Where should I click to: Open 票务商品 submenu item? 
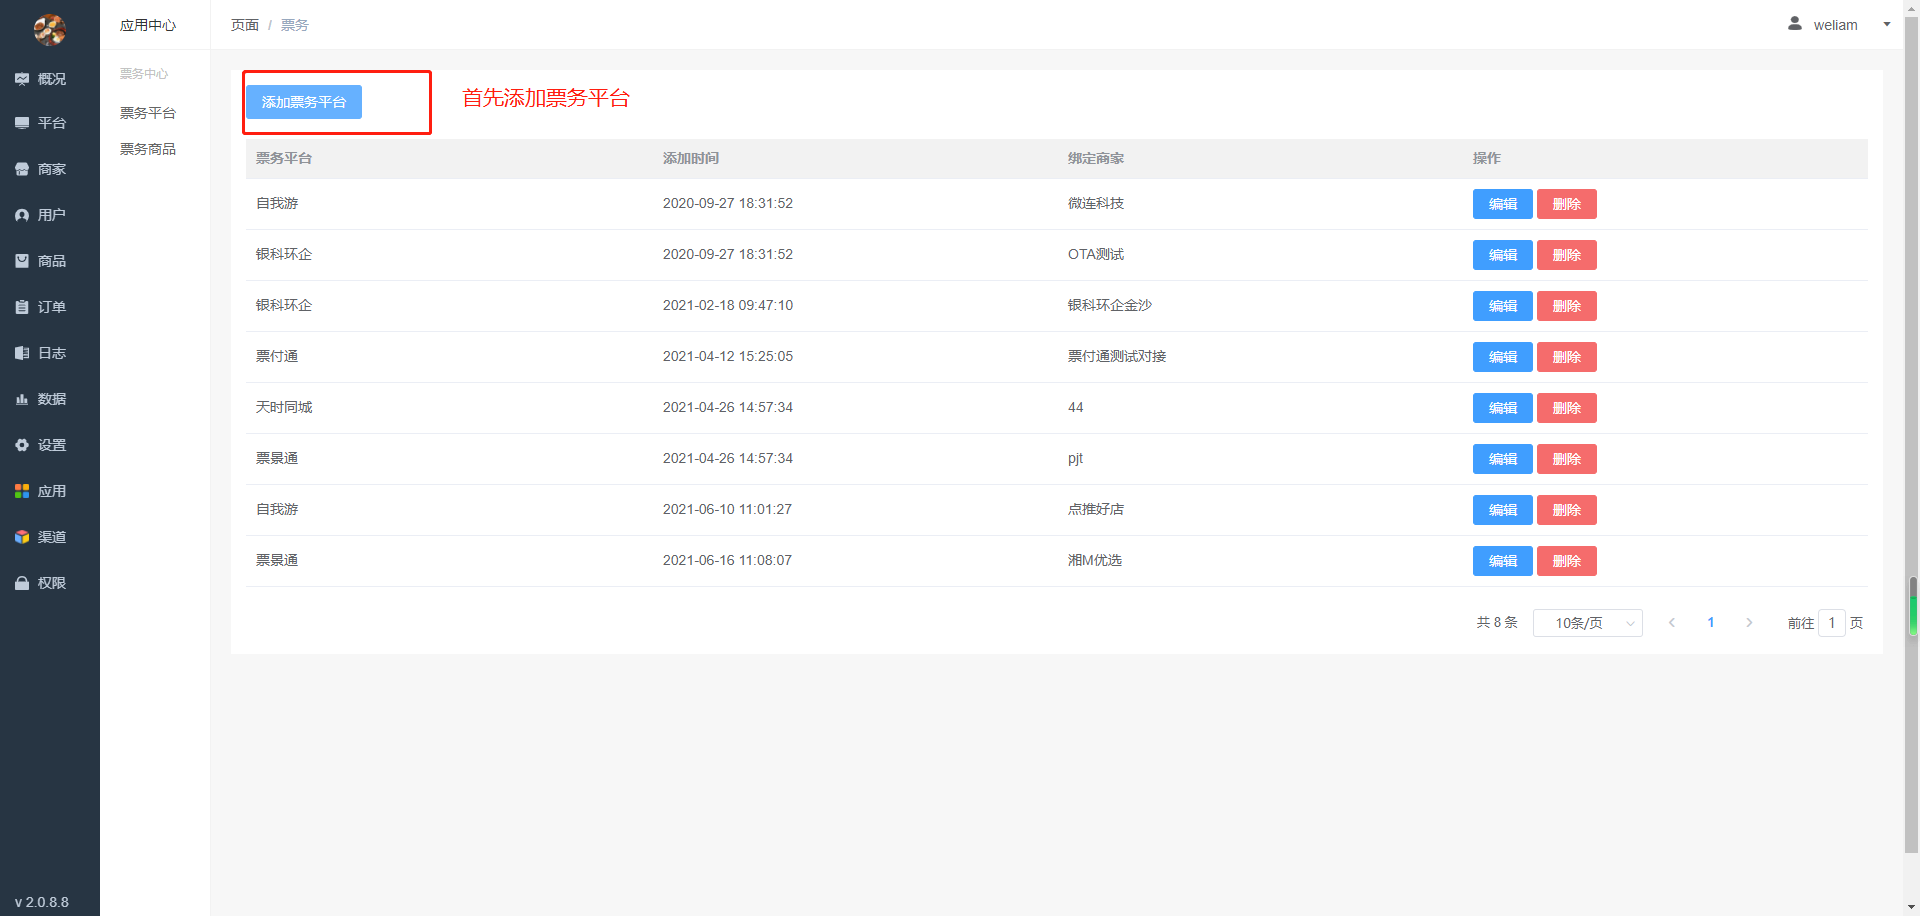tap(148, 149)
